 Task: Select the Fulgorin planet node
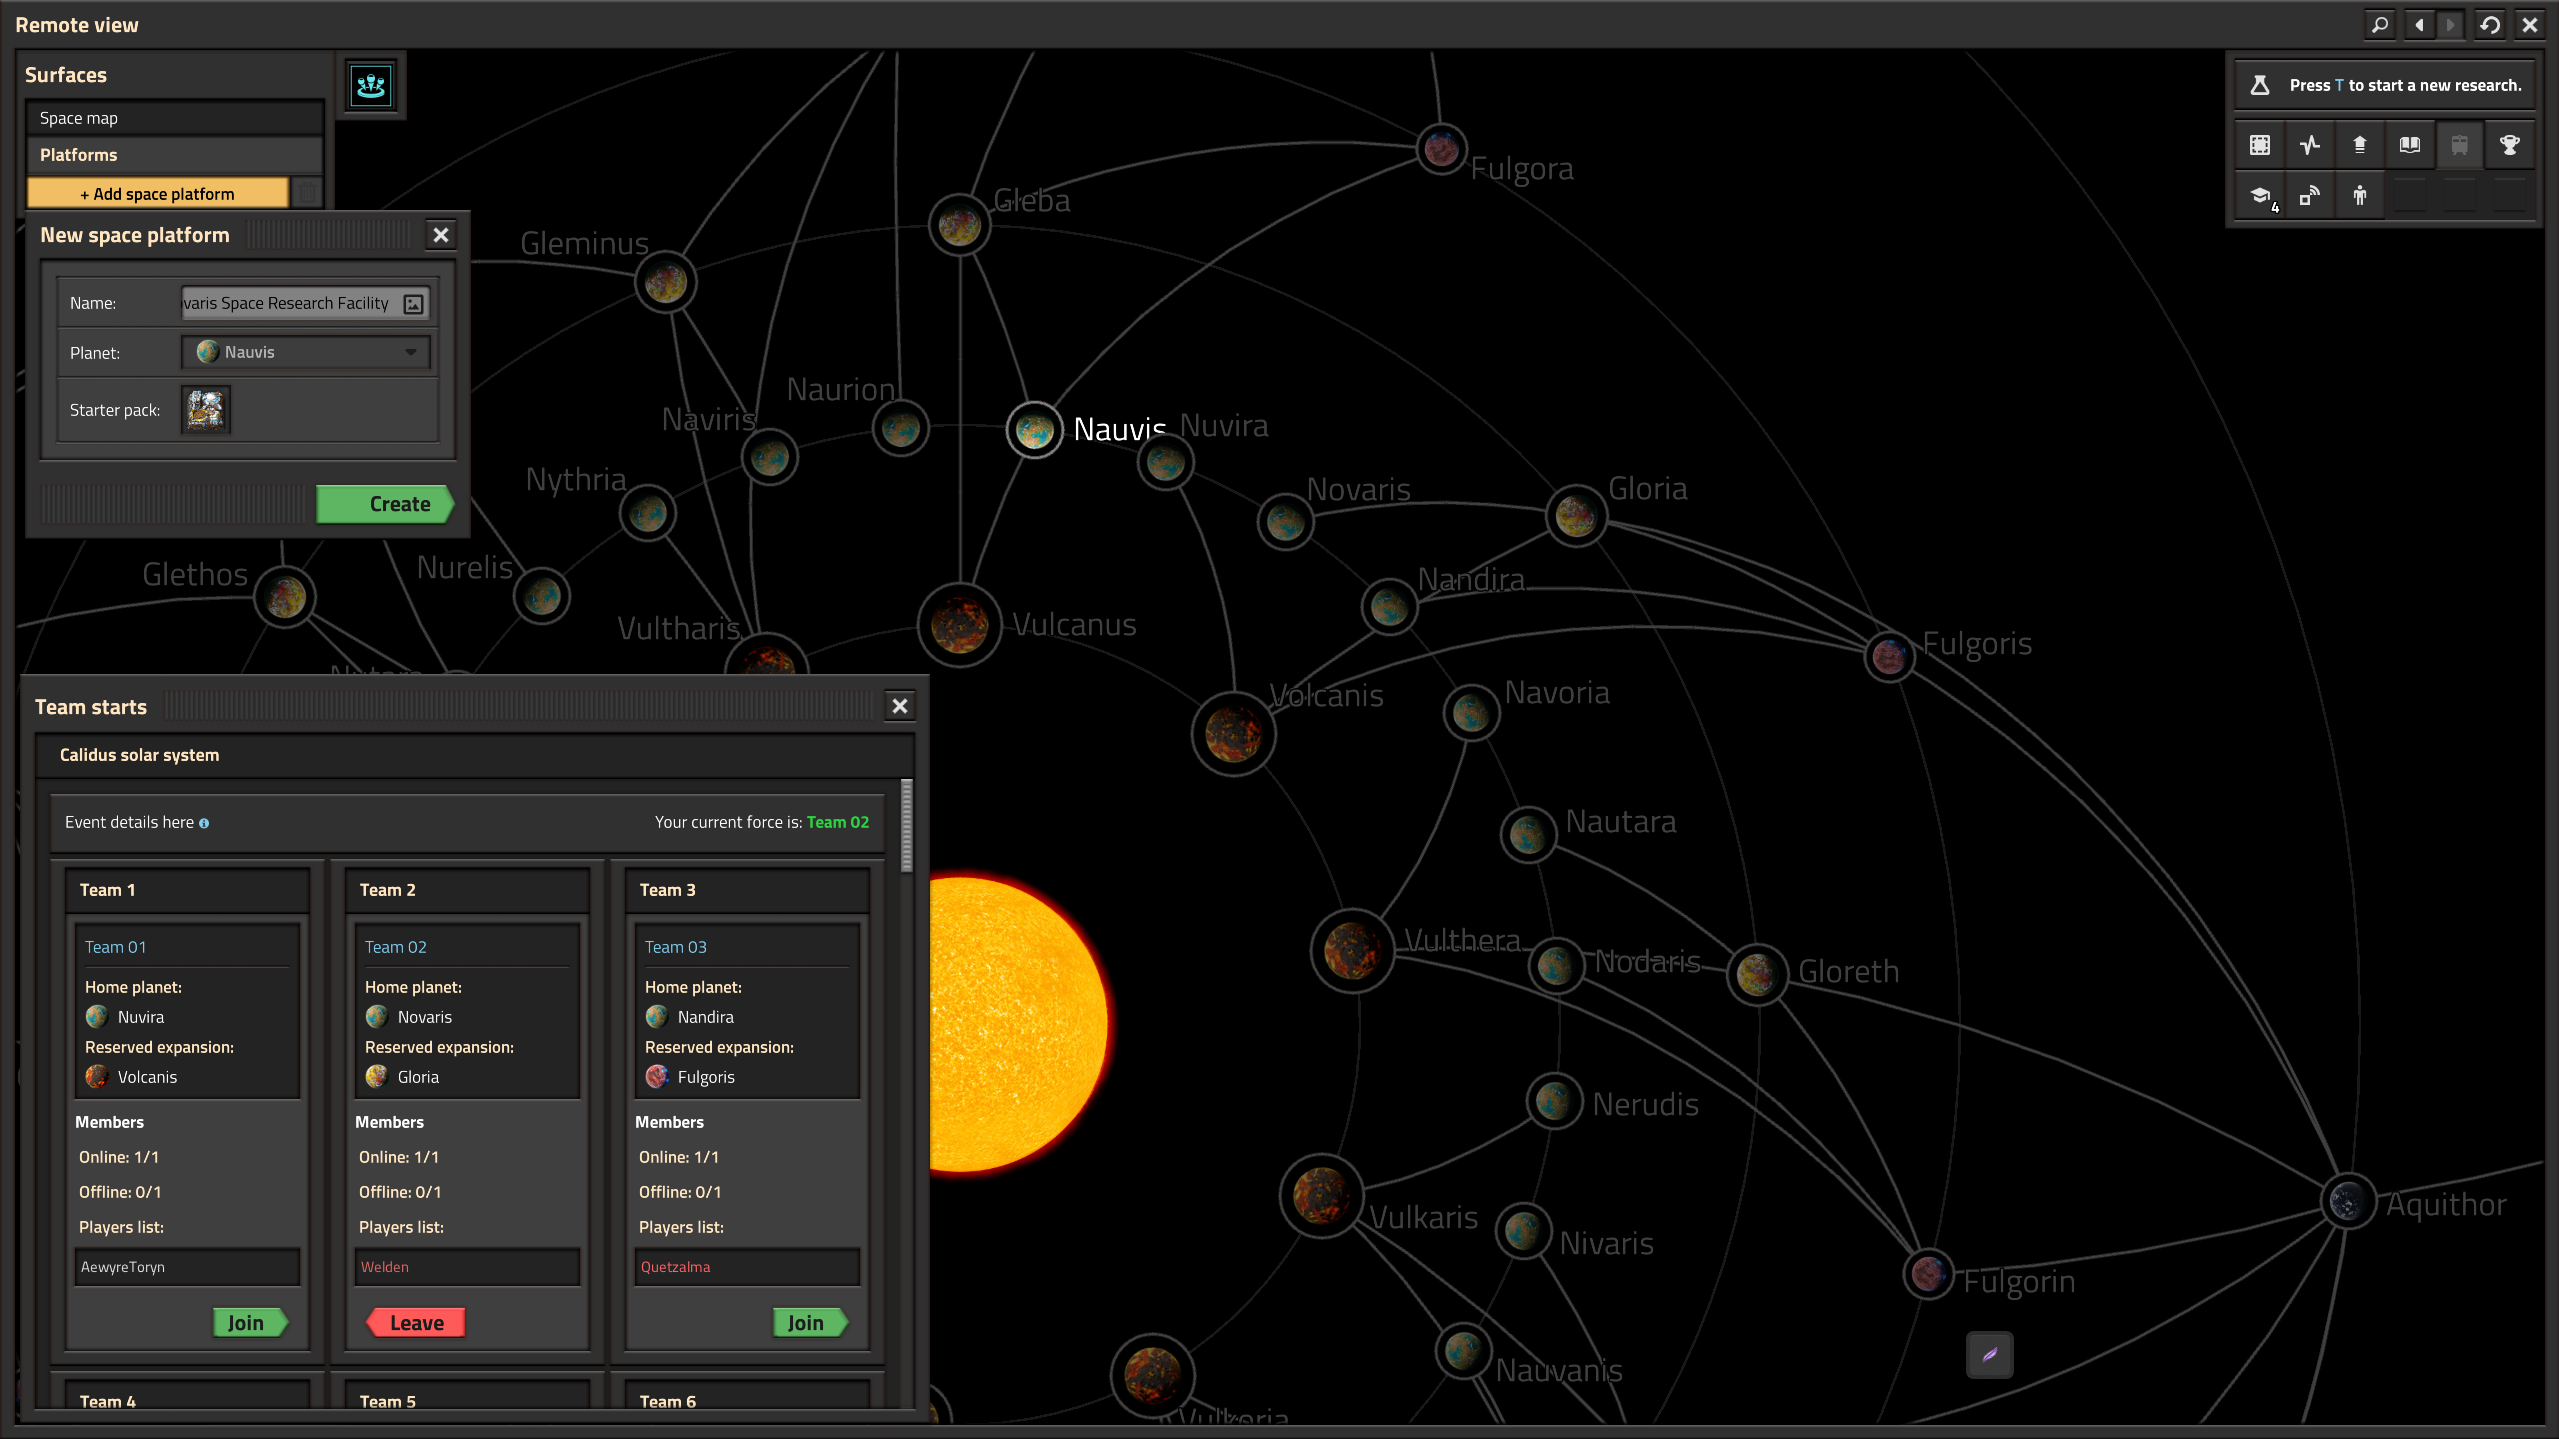click(1928, 1274)
